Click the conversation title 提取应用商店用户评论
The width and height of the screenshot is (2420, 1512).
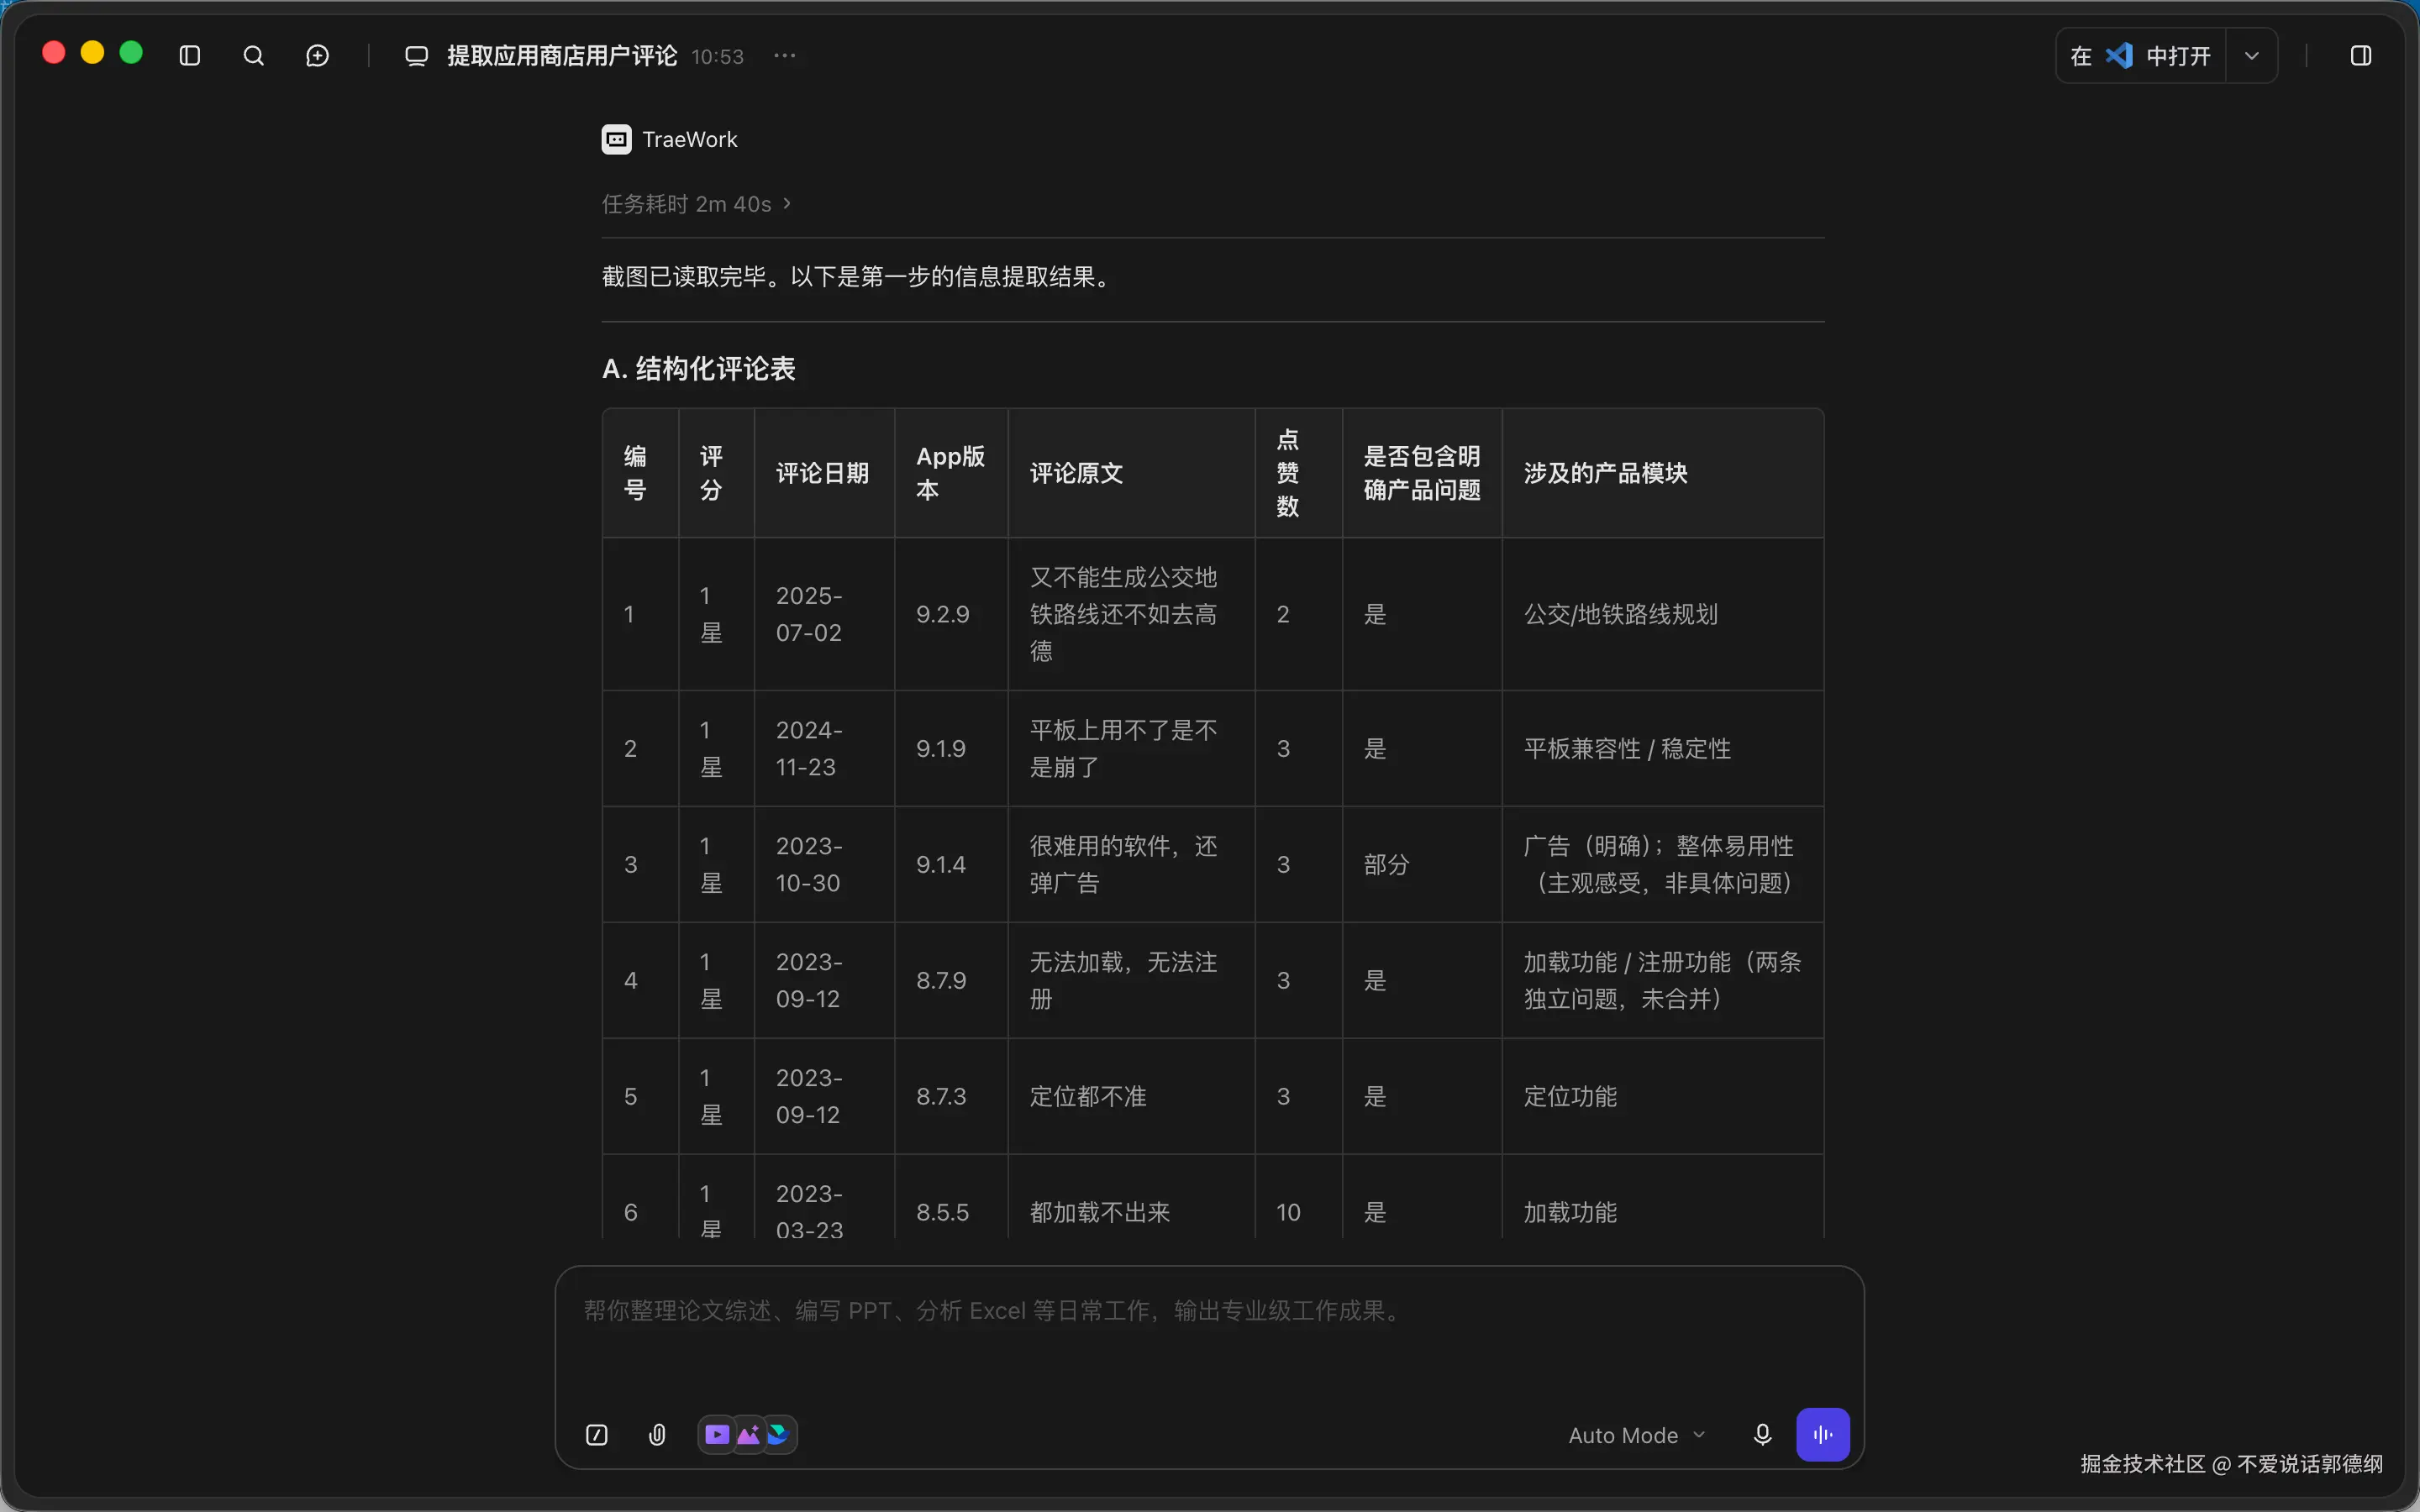click(x=562, y=56)
